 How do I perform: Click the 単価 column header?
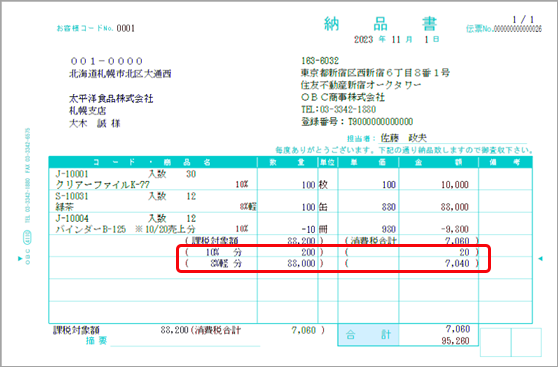point(368,162)
